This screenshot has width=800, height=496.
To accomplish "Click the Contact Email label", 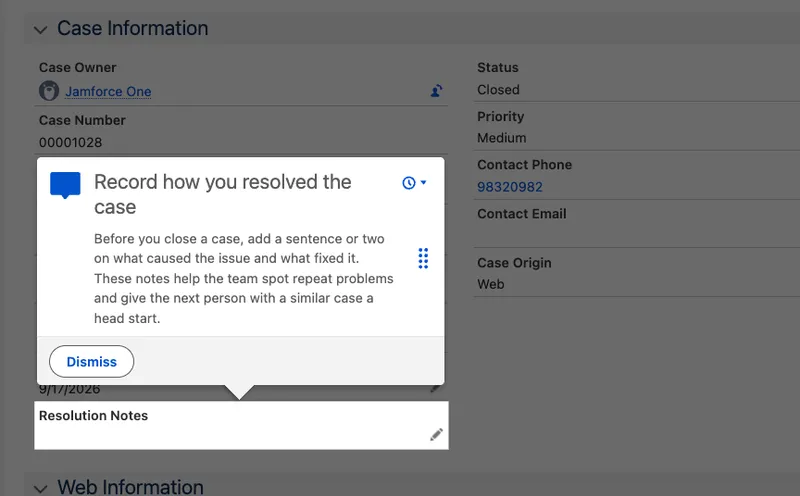I will (521, 214).
